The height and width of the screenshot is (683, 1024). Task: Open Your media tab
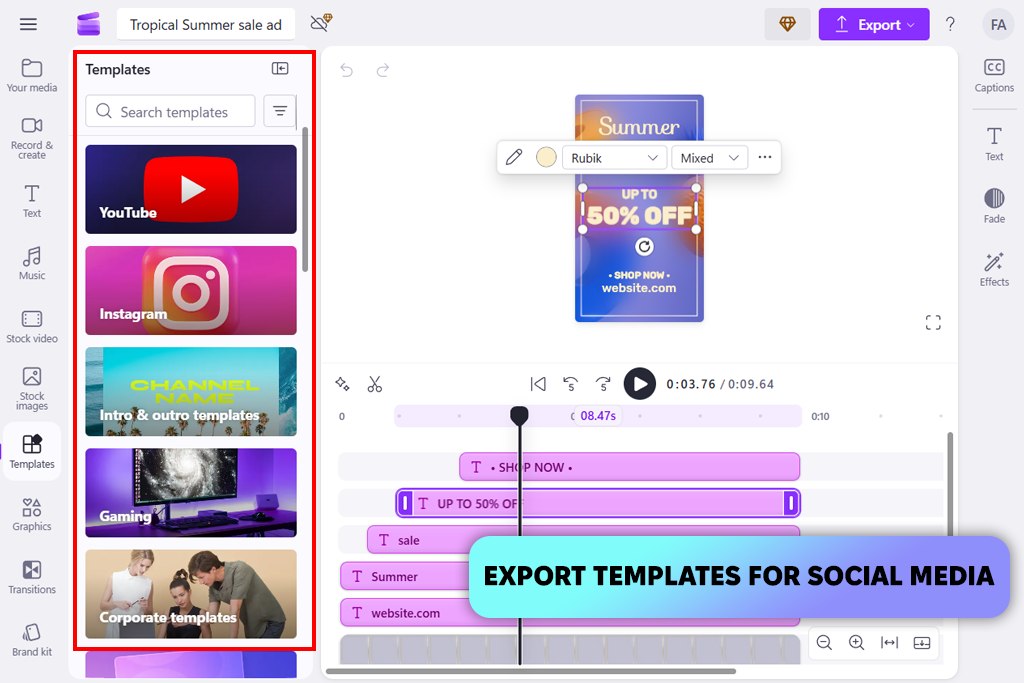tap(31, 75)
